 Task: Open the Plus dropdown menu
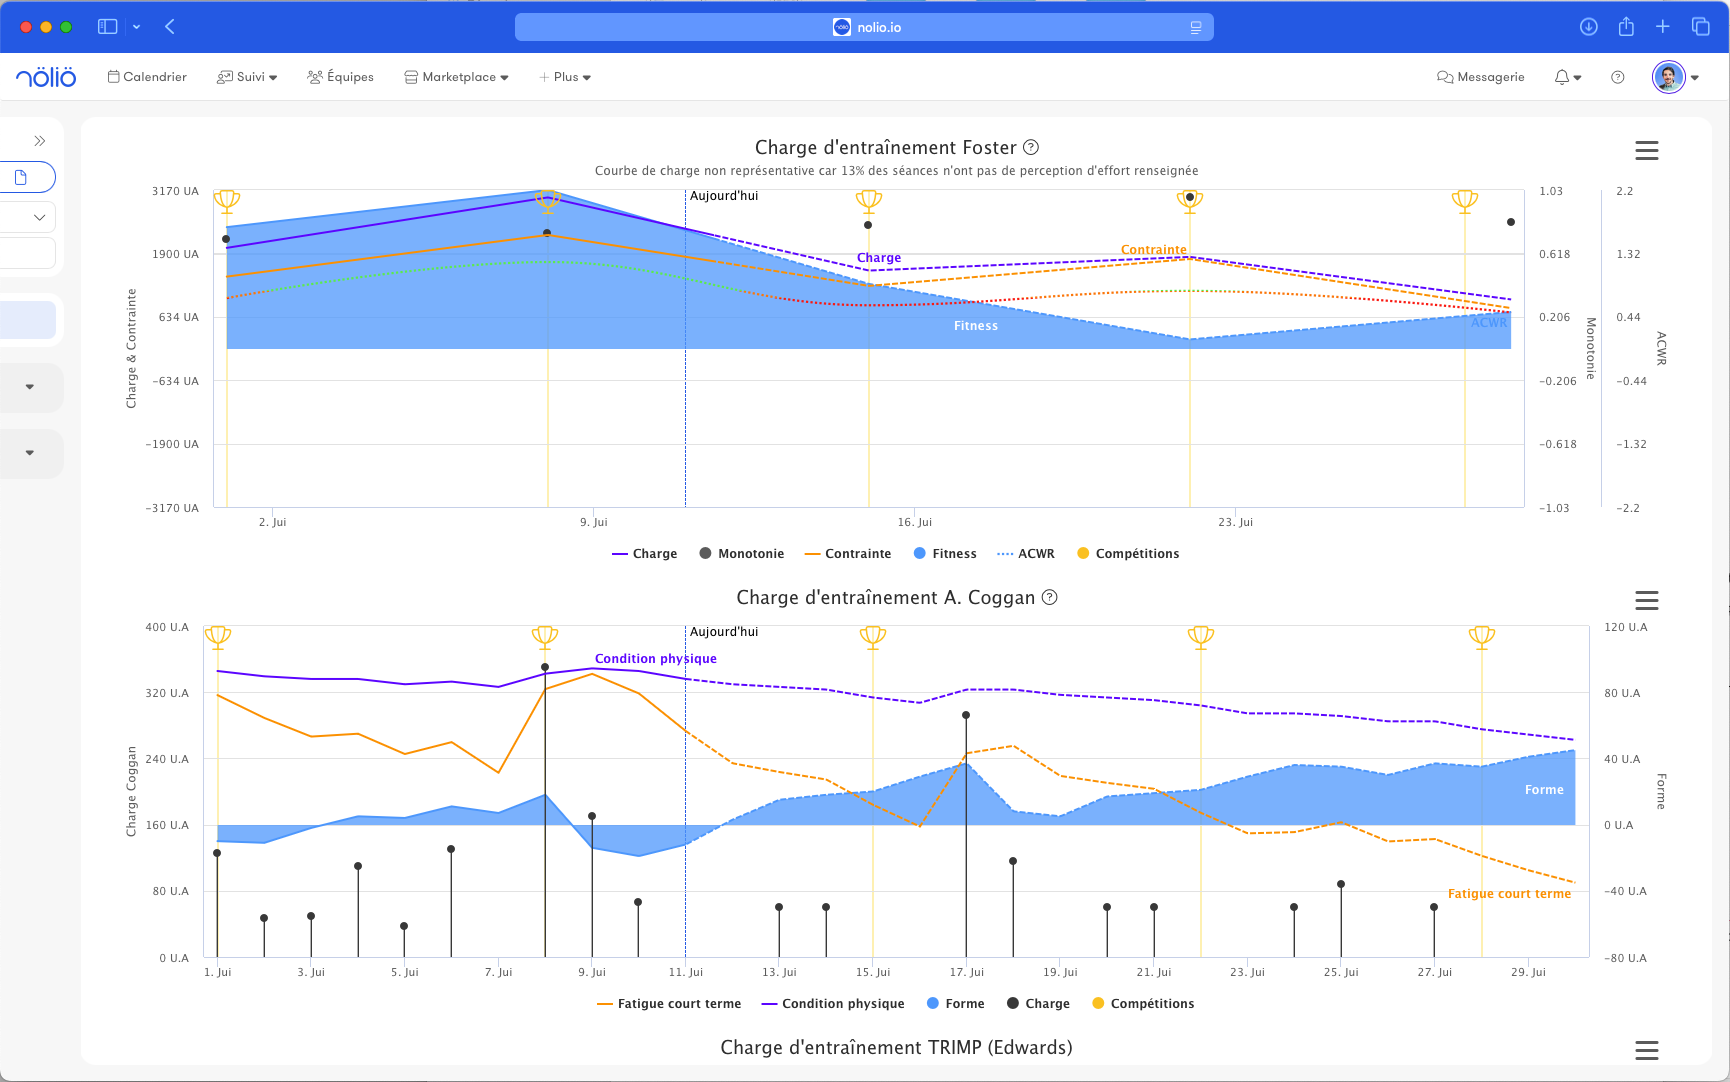[566, 77]
